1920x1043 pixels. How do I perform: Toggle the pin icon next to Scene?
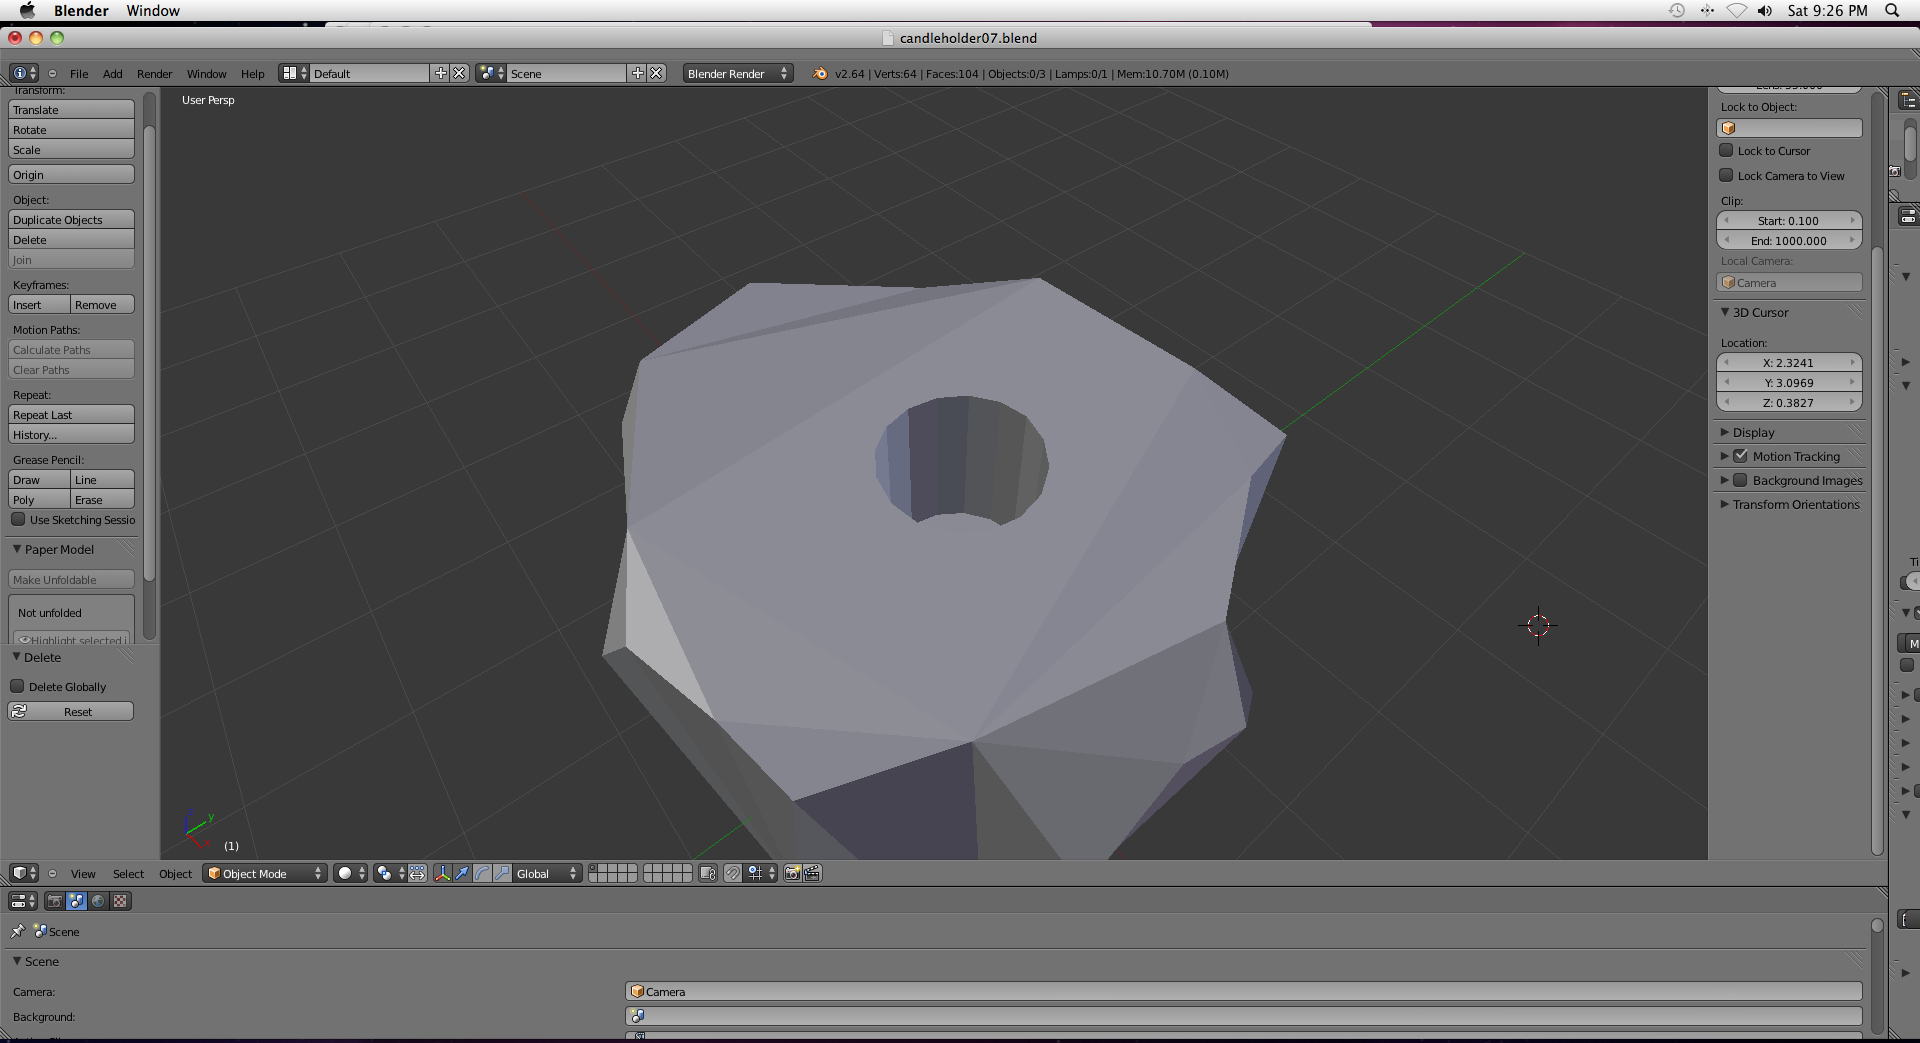click(18, 931)
